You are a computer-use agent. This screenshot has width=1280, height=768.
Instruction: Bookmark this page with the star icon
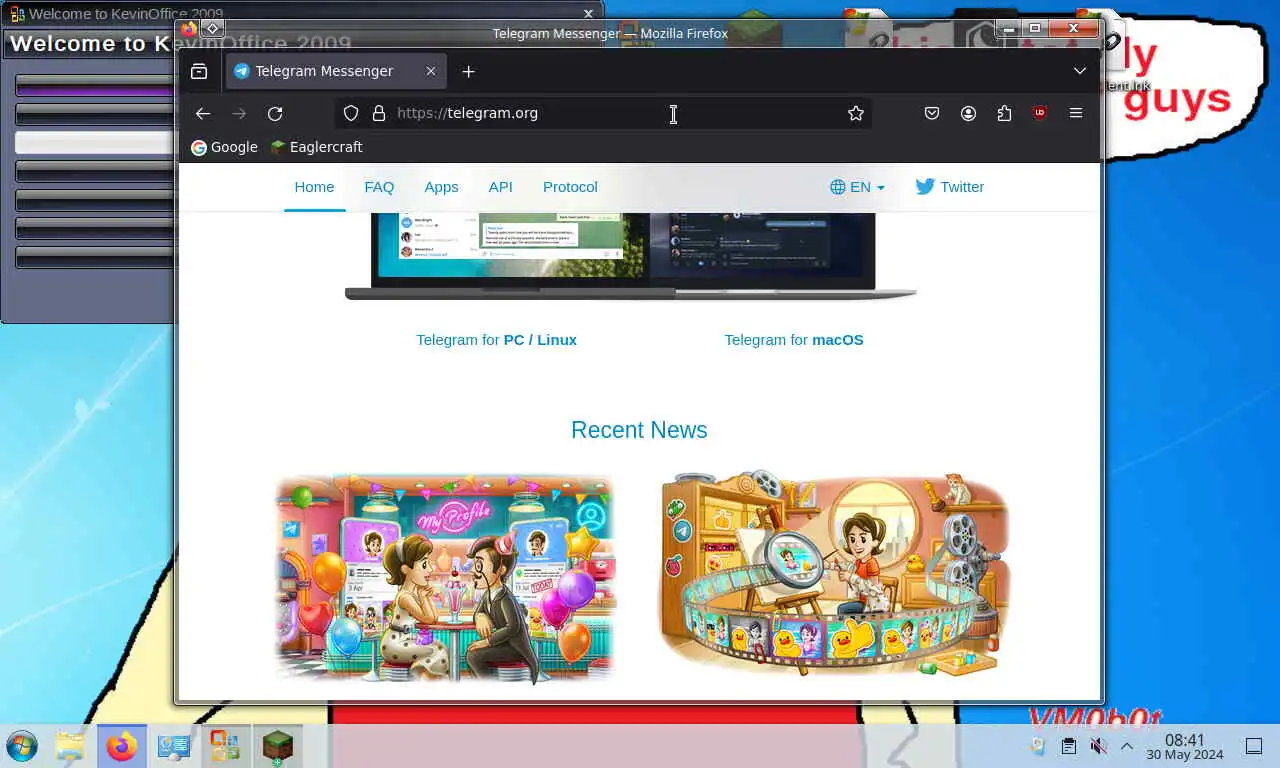click(x=856, y=113)
